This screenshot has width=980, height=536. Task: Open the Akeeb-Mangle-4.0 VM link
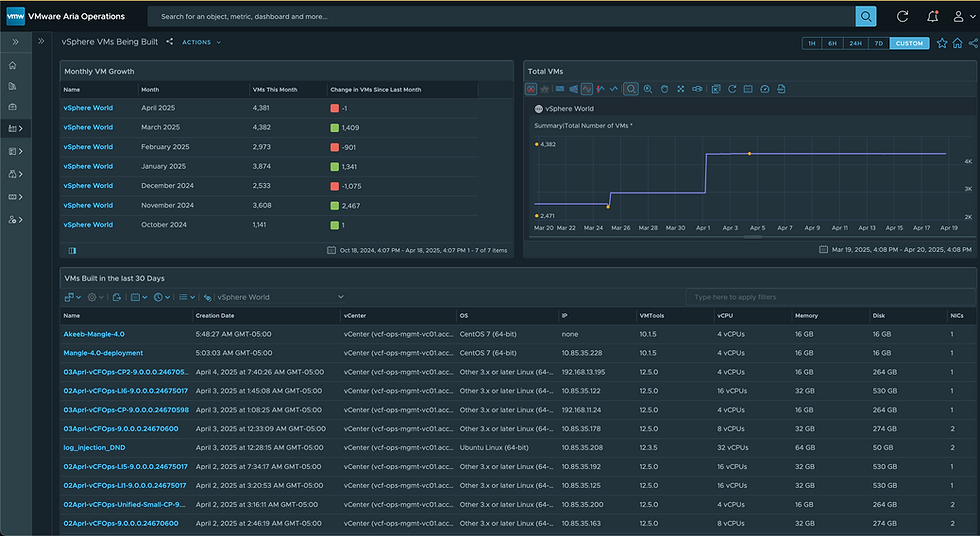[94, 334]
